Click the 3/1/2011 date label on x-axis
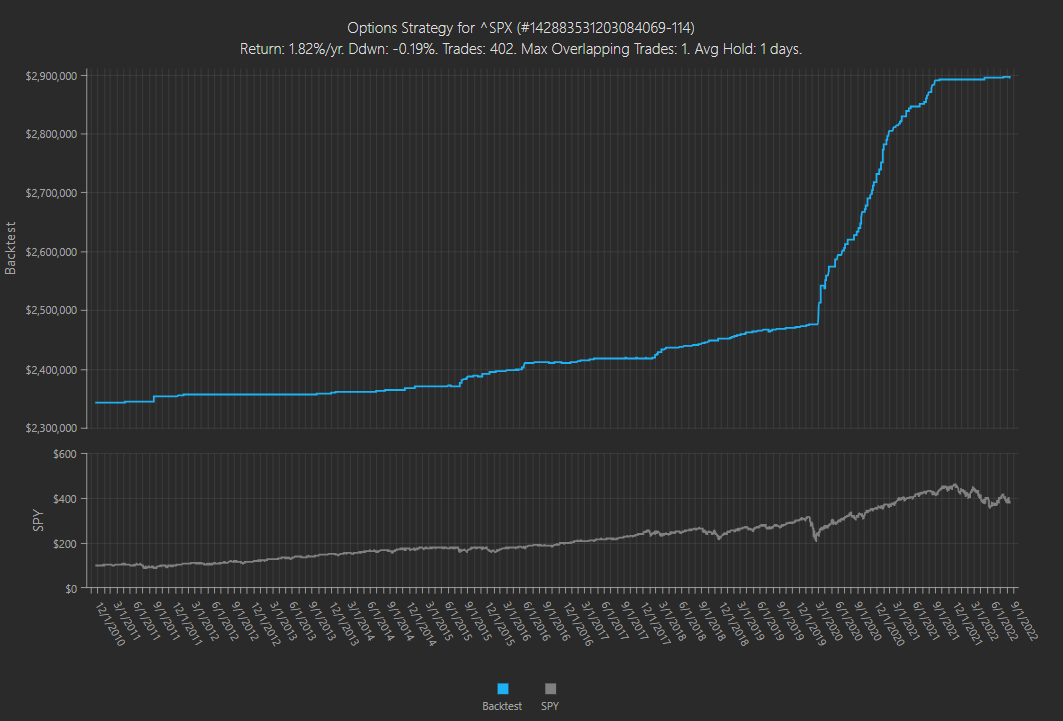Viewport: 1063px width, 721px height. [x=128, y=621]
